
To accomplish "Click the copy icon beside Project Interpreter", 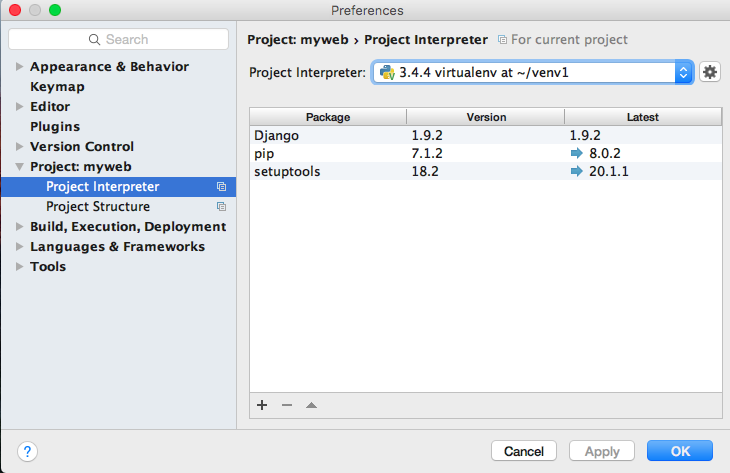I will point(222,187).
